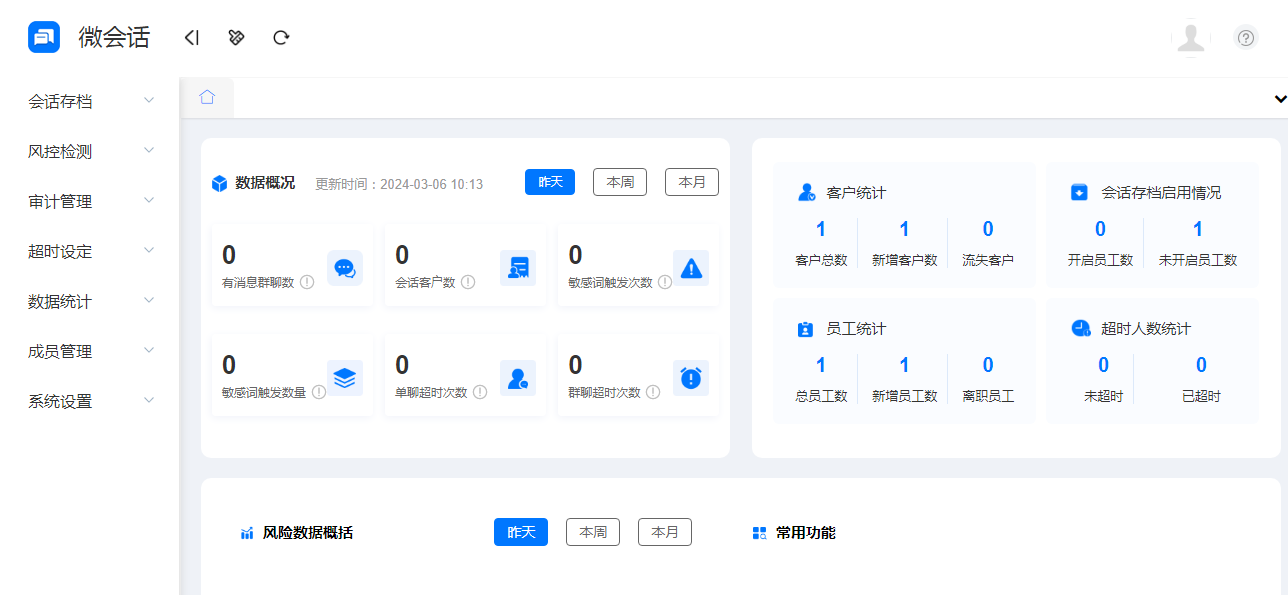
Task: Click info icon next to 有消息群聊数
Action: [307, 282]
